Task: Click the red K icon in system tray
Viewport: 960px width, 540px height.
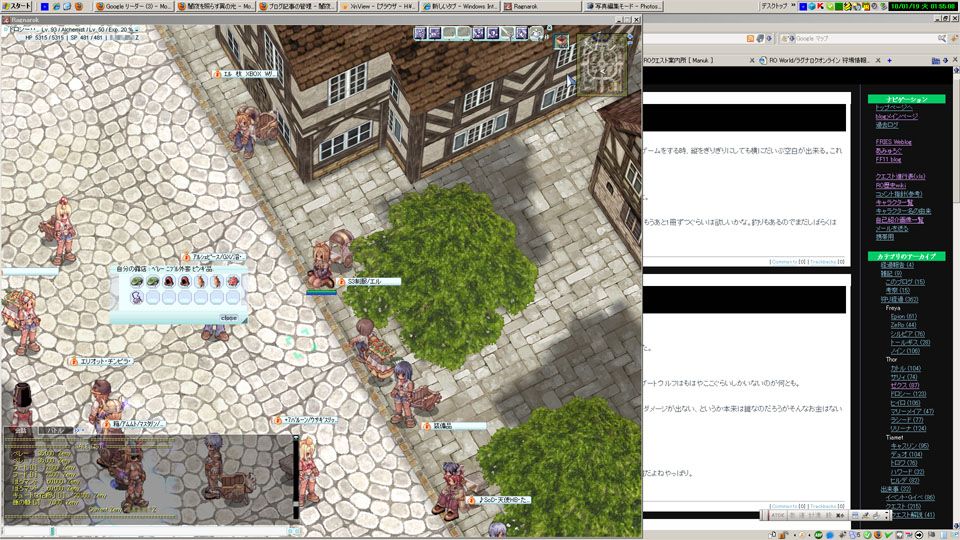Action: pos(820,6)
